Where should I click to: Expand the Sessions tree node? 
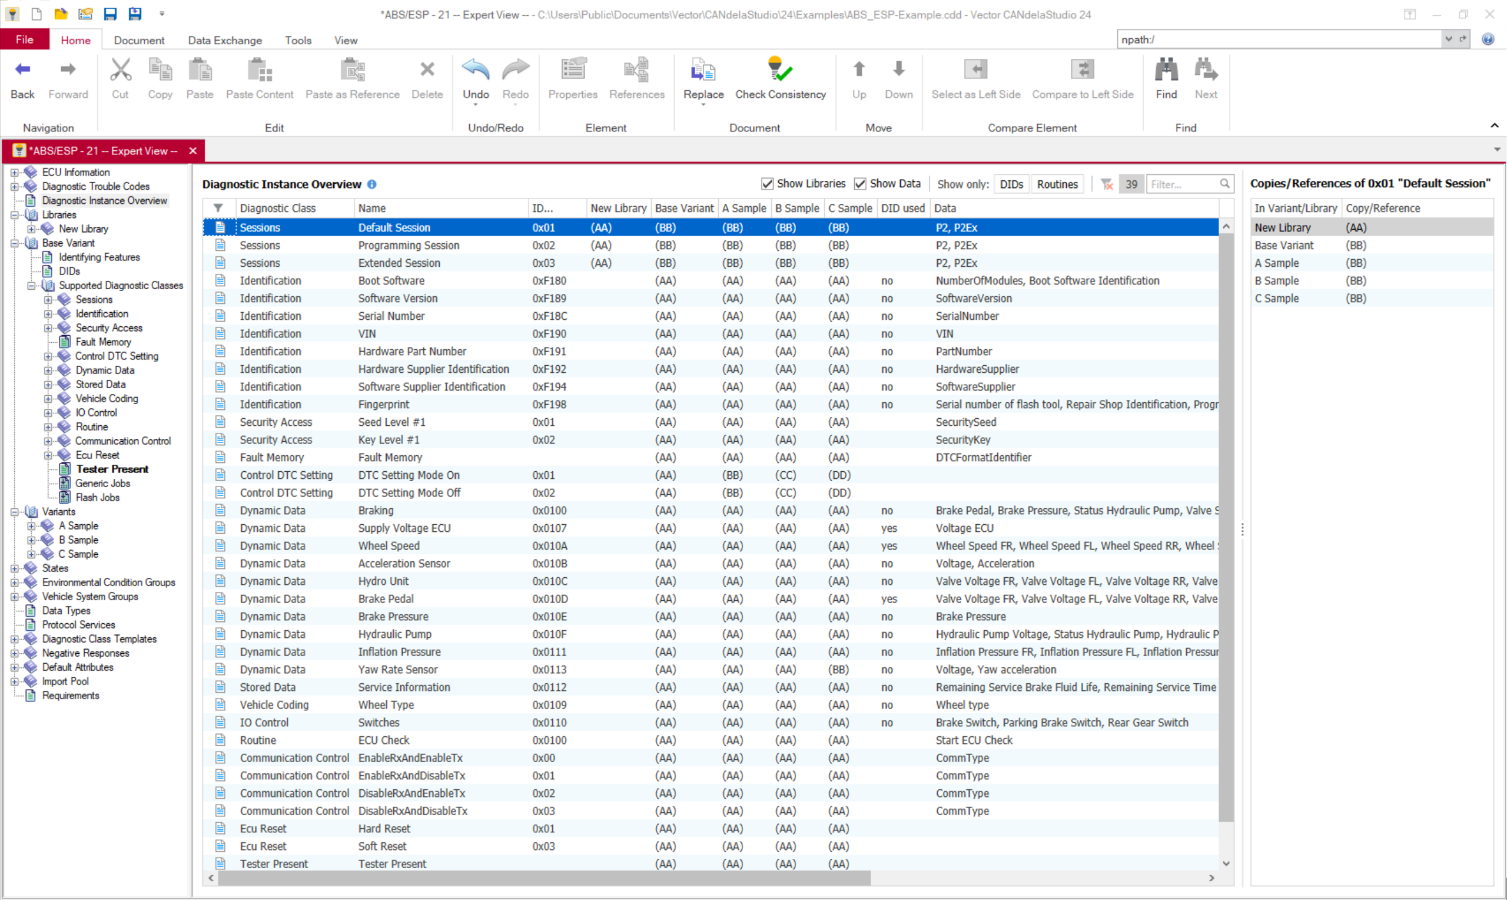pos(48,300)
